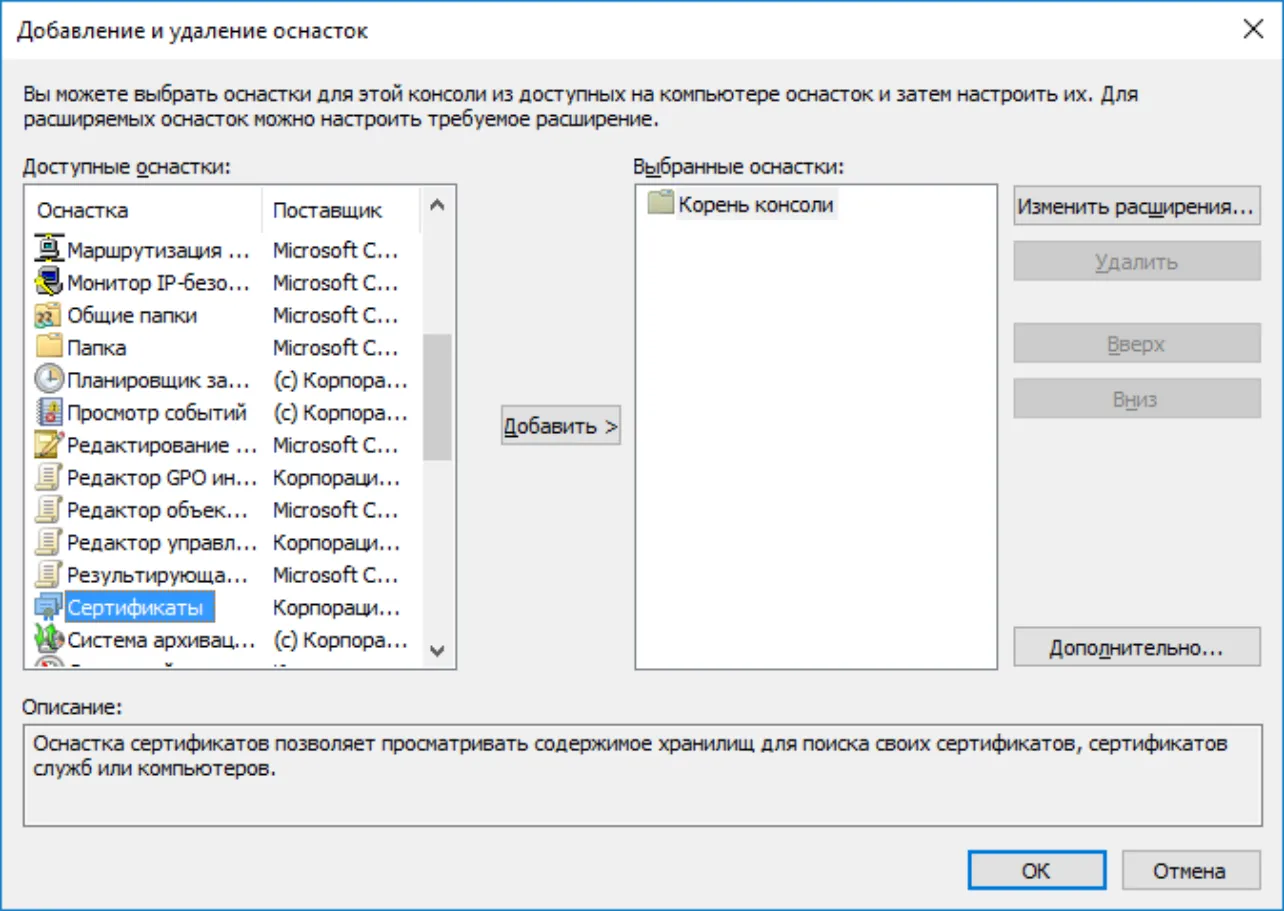Click the Маршрутизация snap-in icon
The height and width of the screenshot is (911, 1284).
[x=48, y=250]
